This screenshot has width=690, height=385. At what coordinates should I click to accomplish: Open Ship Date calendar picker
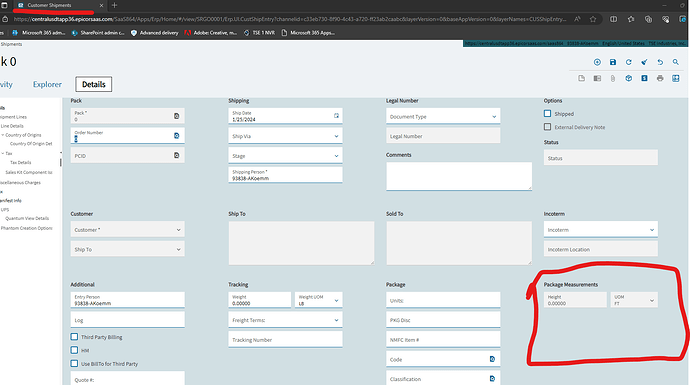[x=336, y=116]
